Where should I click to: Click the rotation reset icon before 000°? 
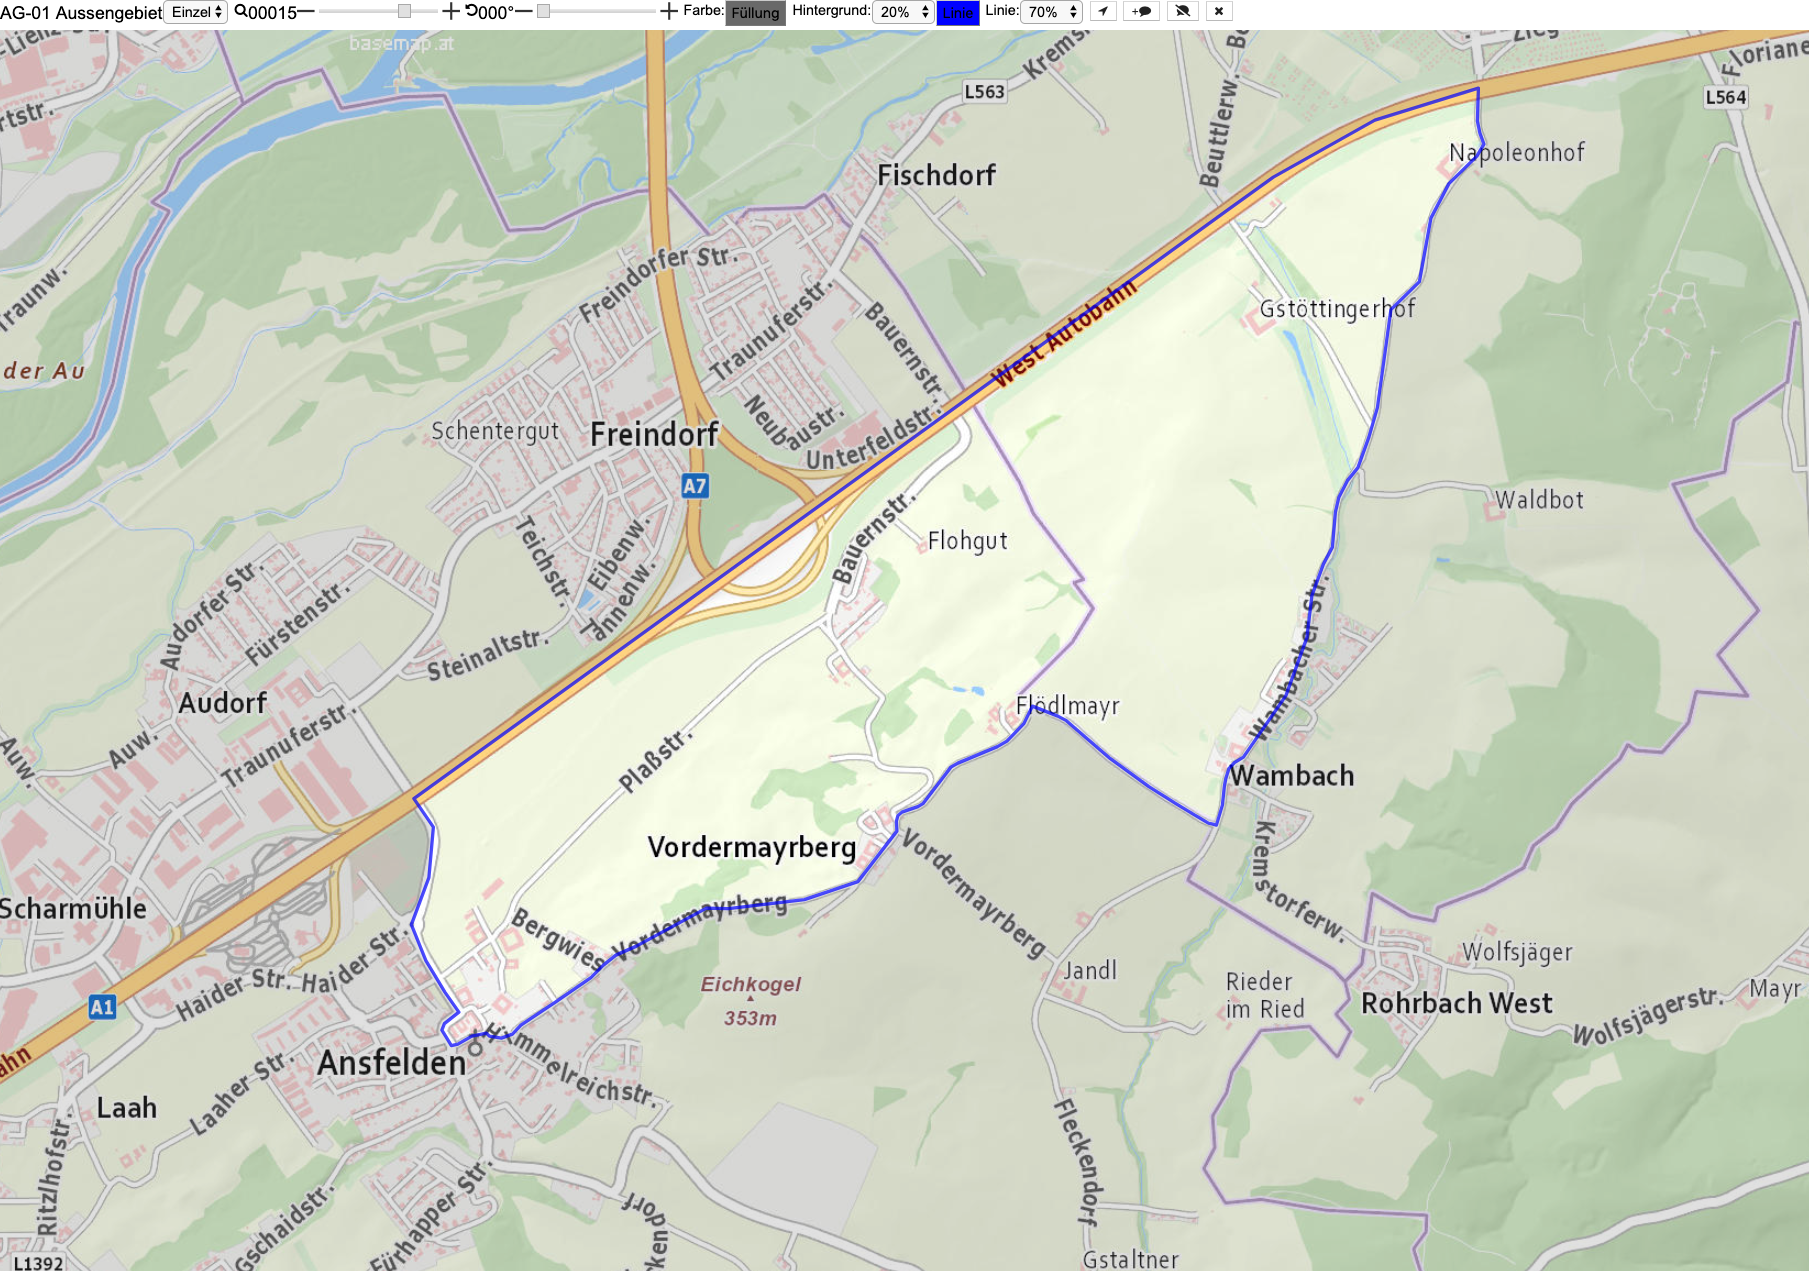pos(471,12)
